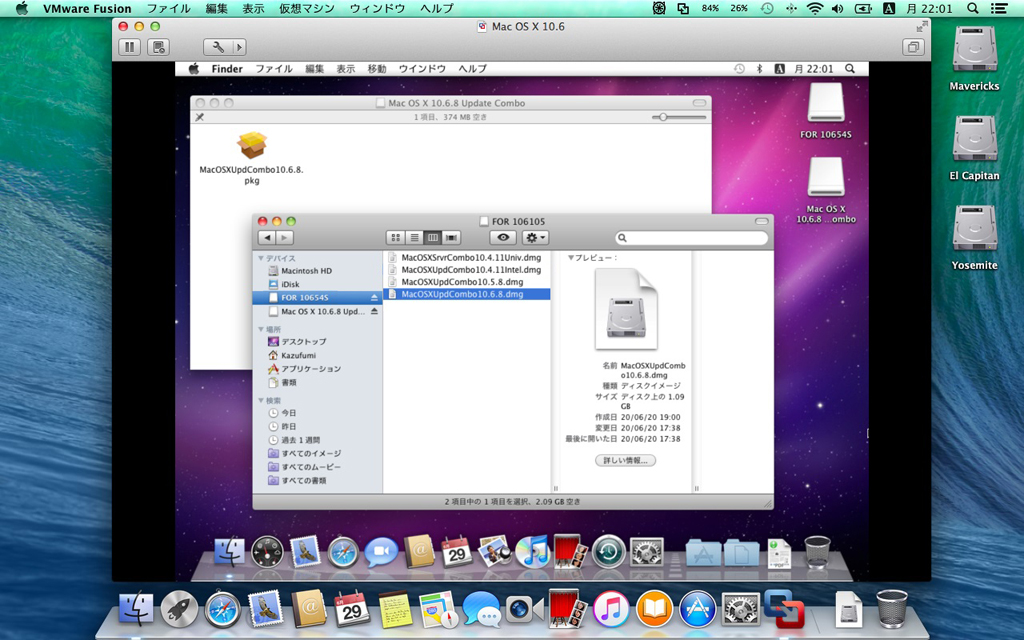This screenshot has width=1024, height=640.
Task: Select column view in FOR 106105 window
Action: coord(432,238)
